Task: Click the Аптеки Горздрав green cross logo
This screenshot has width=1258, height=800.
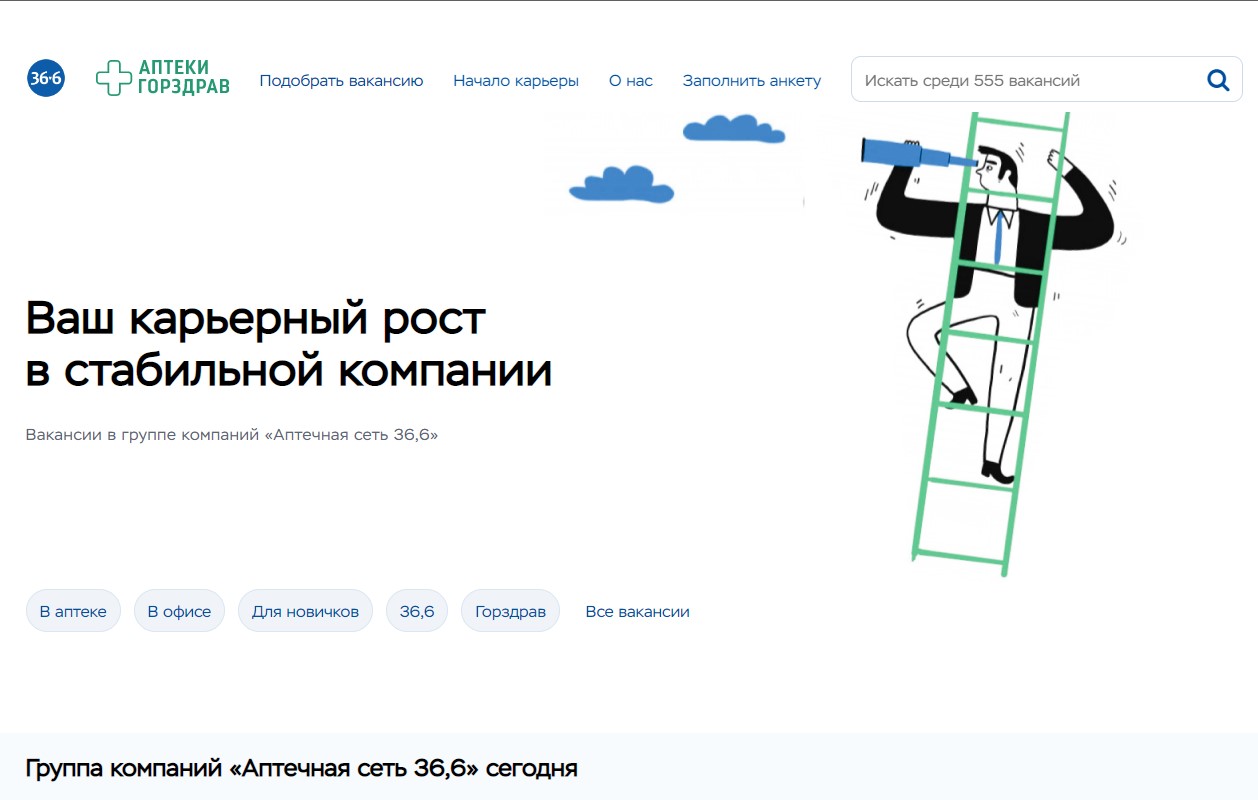Action: point(163,78)
